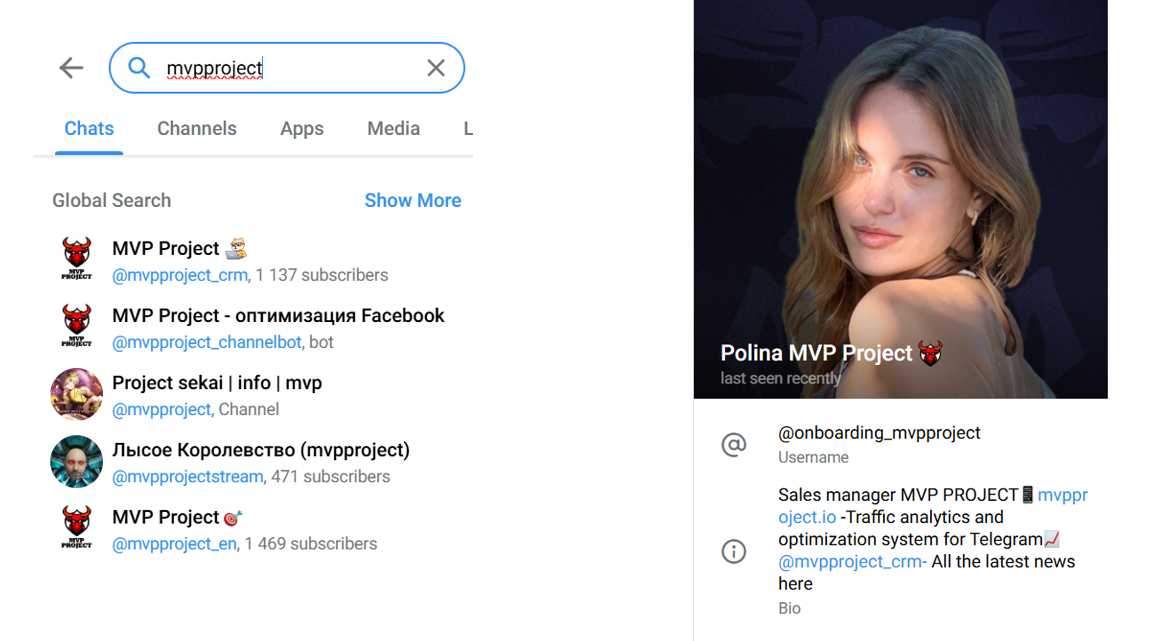Open the MVP Project @mvpproject_crm avatar

point(77,259)
